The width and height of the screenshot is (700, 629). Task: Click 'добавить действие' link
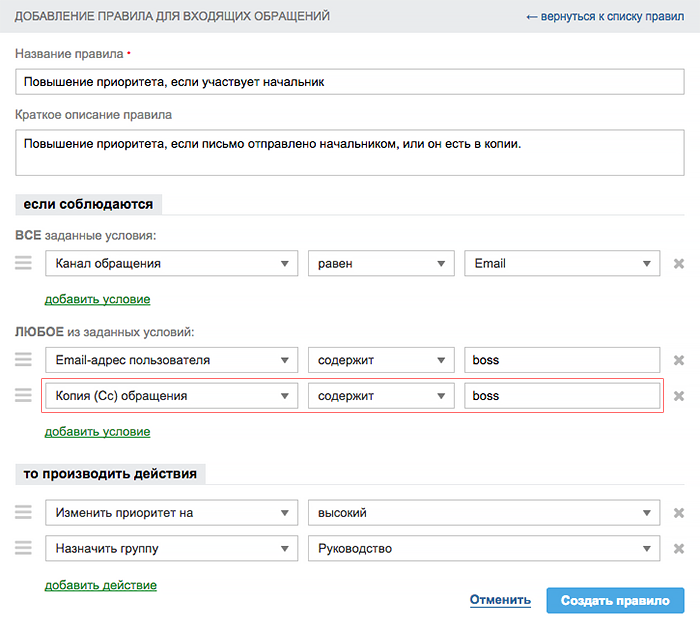pyautogui.click(x=100, y=585)
